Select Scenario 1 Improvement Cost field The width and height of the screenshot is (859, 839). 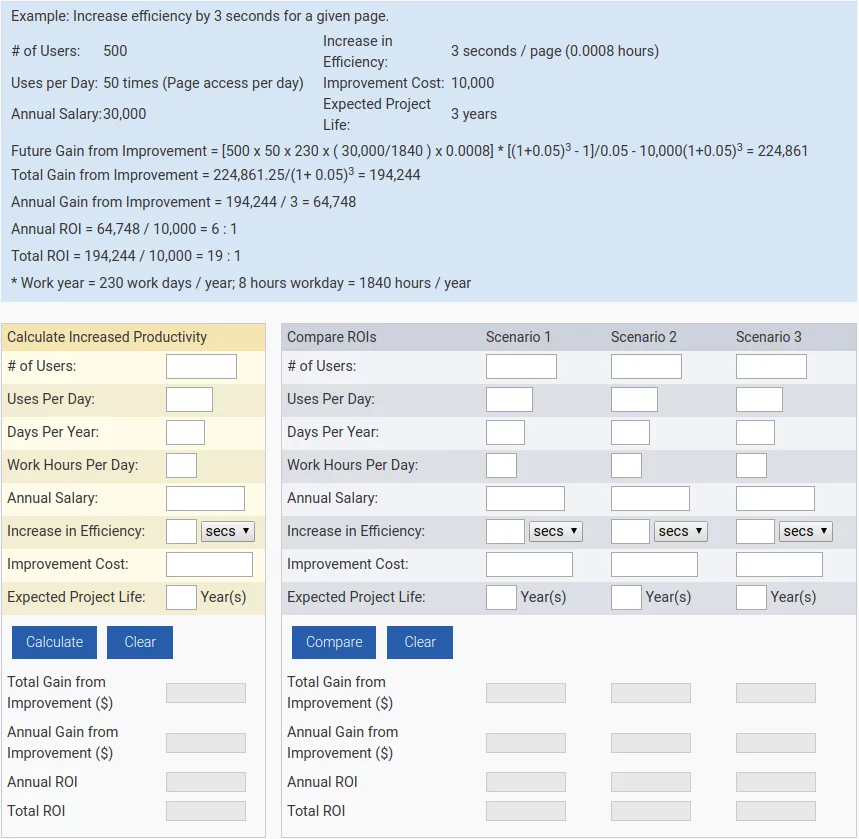click(529, 564)
